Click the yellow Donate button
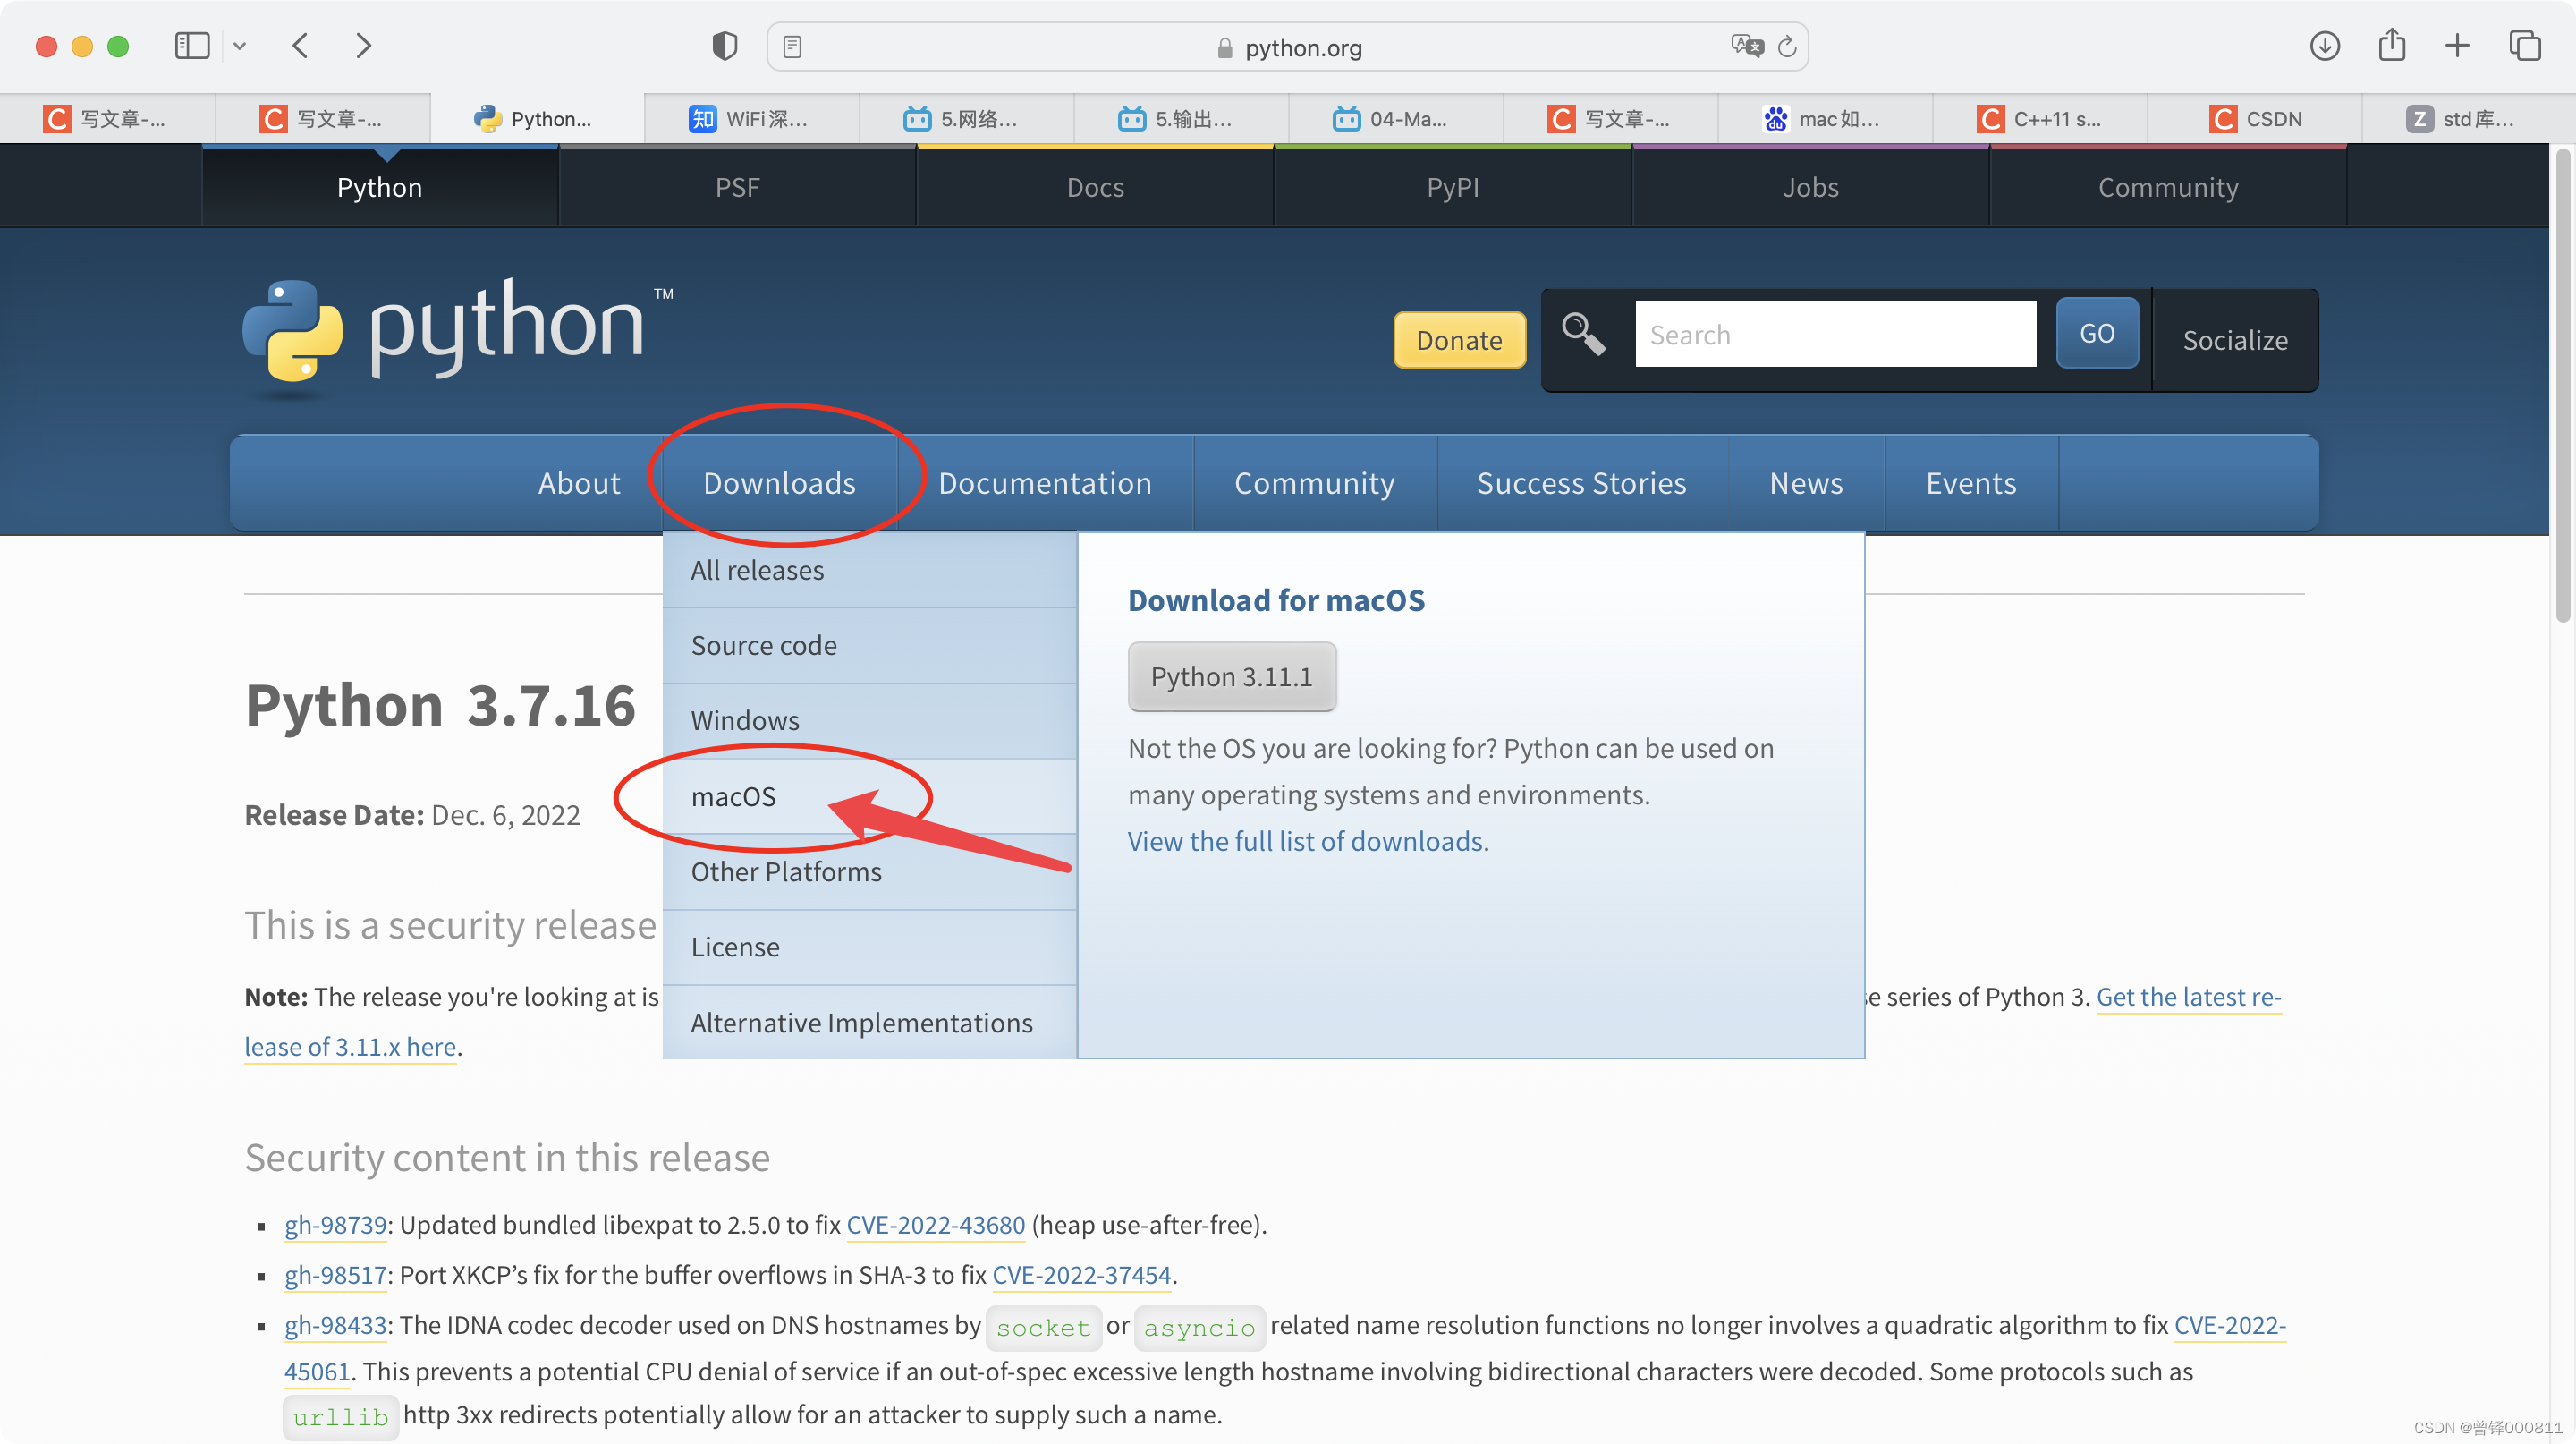This screenshot has height=1444, width=2576. [x=1459, y=340]
